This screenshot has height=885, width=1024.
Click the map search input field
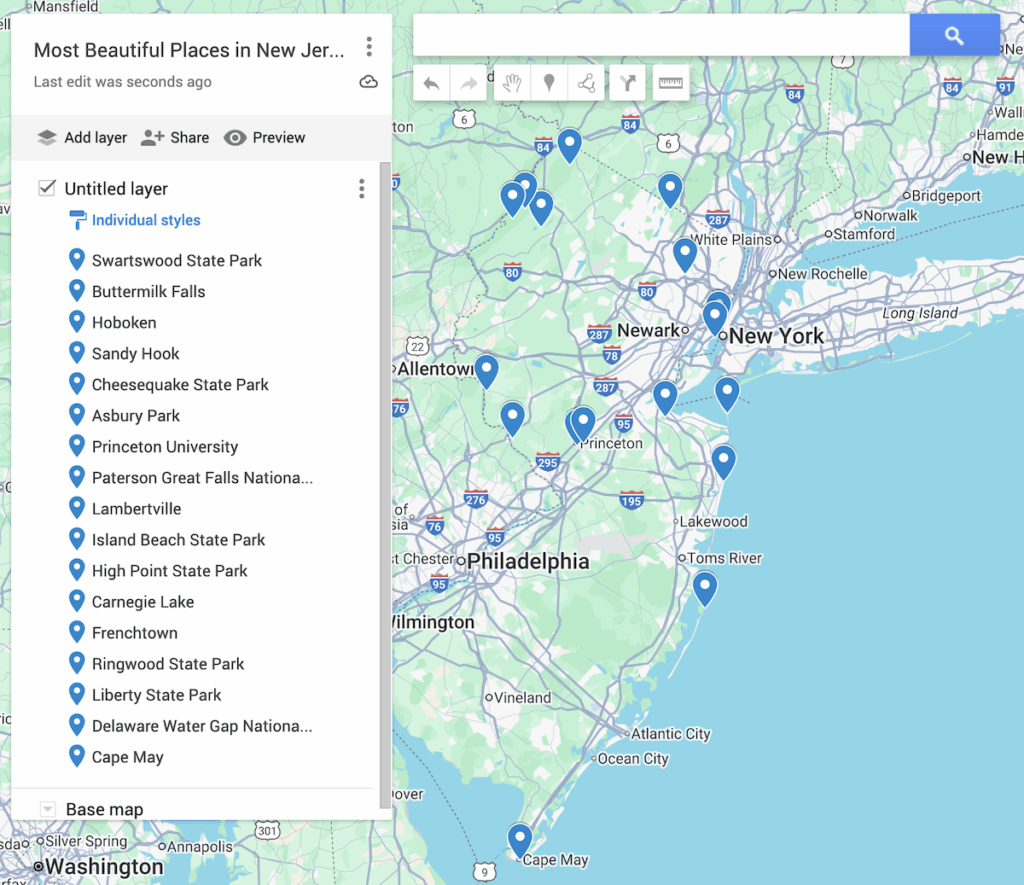pyautogui.click(x=661, y=35)
